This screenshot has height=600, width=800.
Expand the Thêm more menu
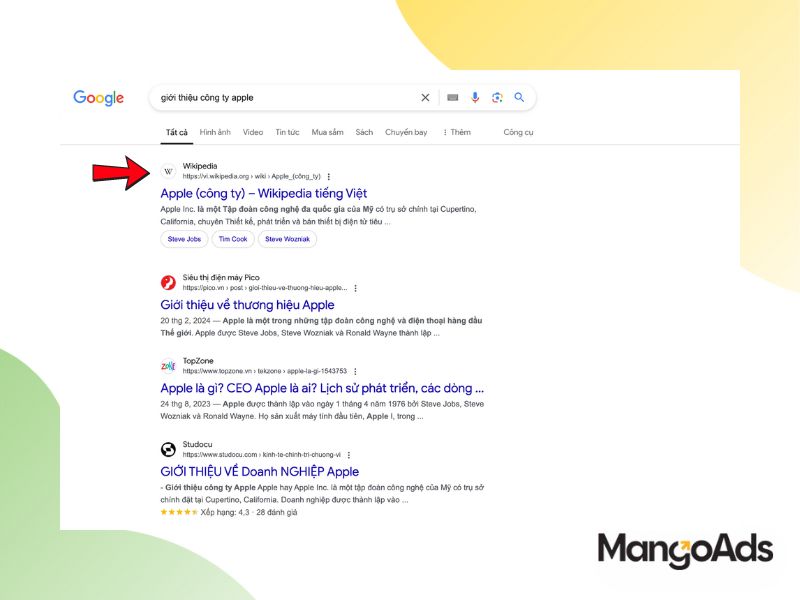[x=457, y=132]
